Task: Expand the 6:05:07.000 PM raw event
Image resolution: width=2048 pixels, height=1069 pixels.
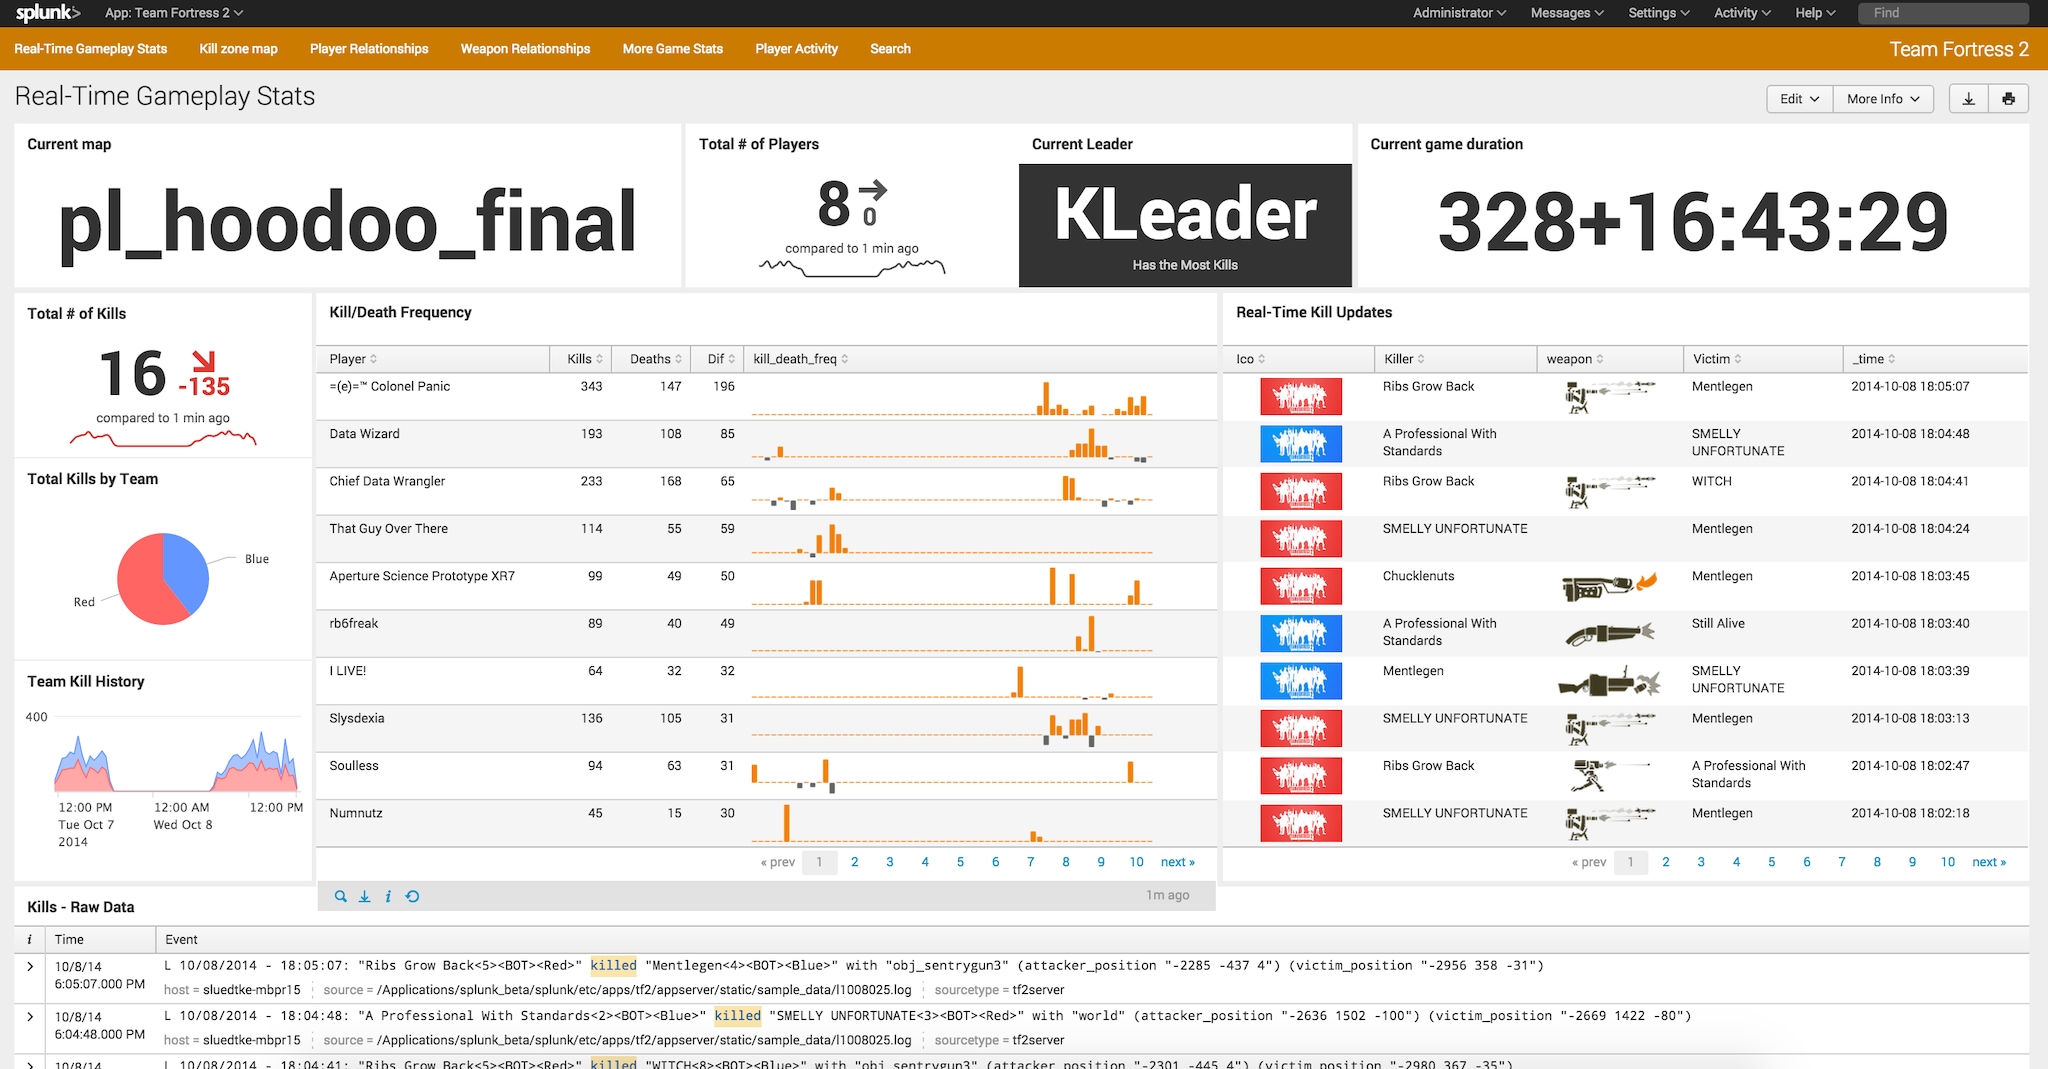Action: coord(30,966)
